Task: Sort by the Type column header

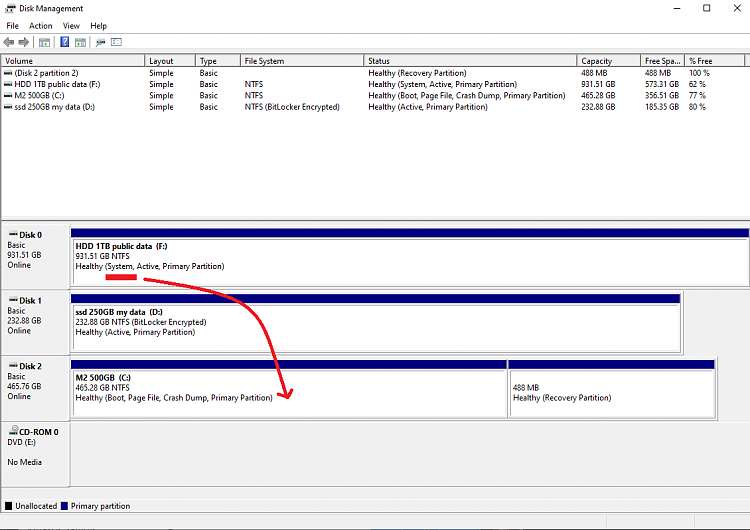Action: click(218, 61)
